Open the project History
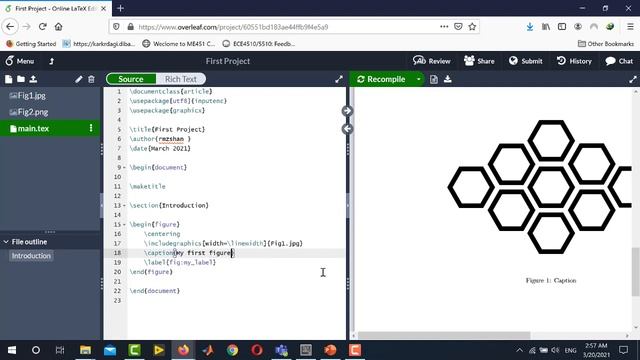The height and width of the screenshot is (360, 640). (x=574, y=61)
